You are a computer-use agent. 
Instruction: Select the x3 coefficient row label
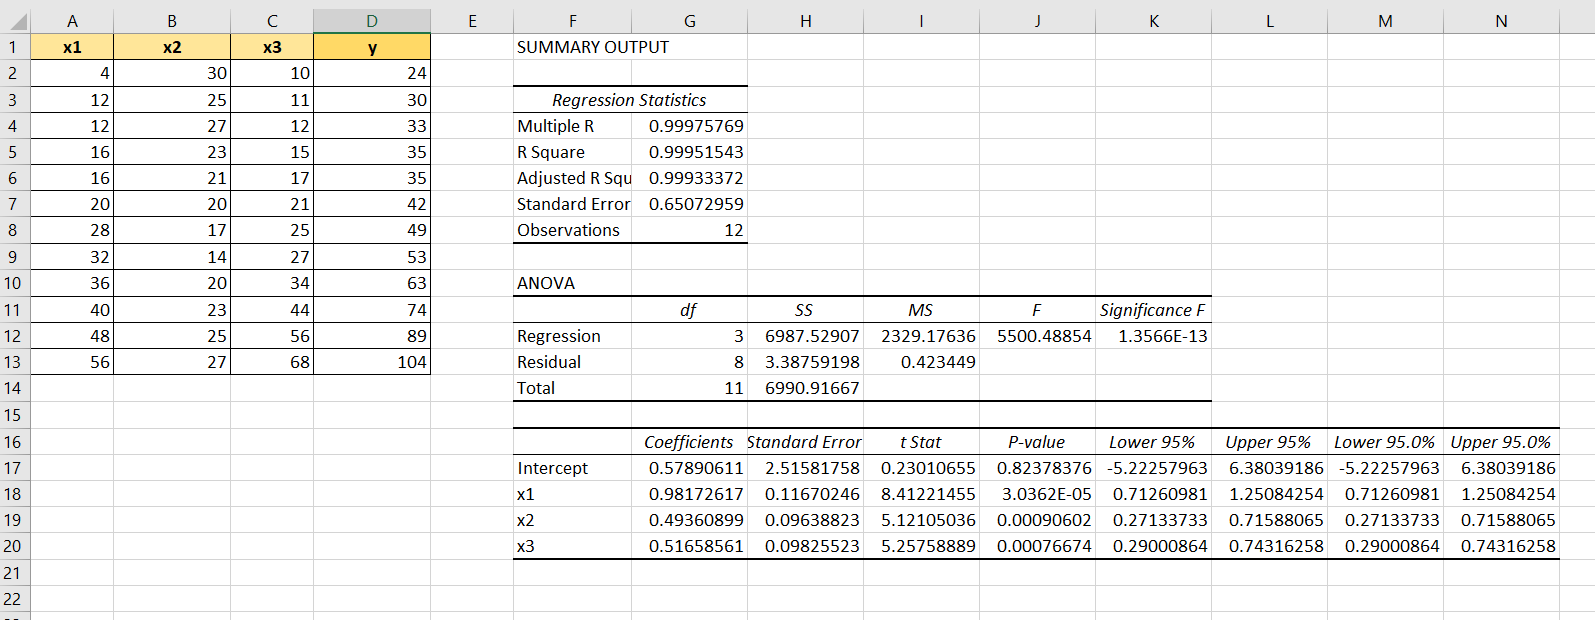[526, 546]
